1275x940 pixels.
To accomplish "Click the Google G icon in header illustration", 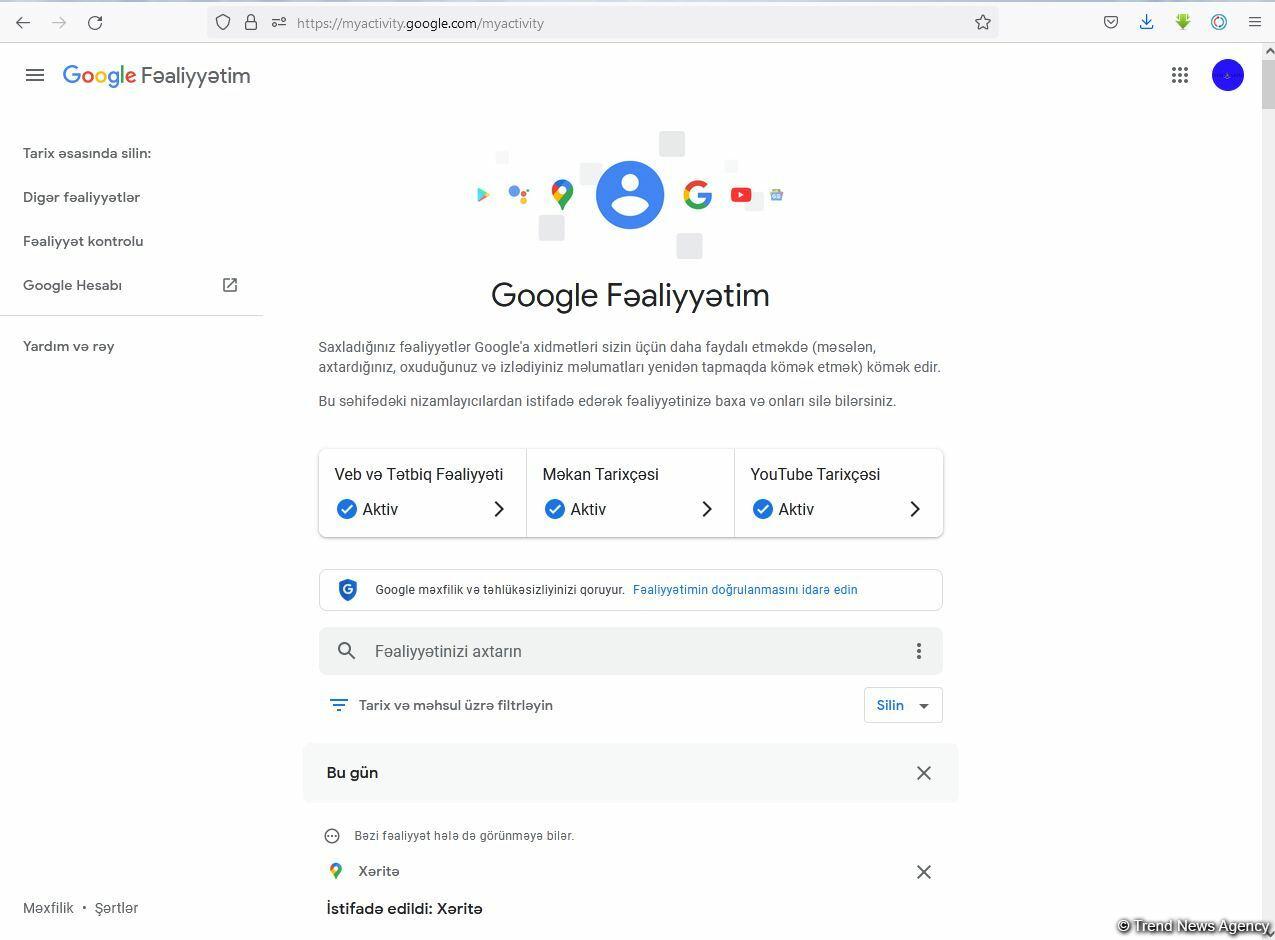I will (x=698, y=195).
